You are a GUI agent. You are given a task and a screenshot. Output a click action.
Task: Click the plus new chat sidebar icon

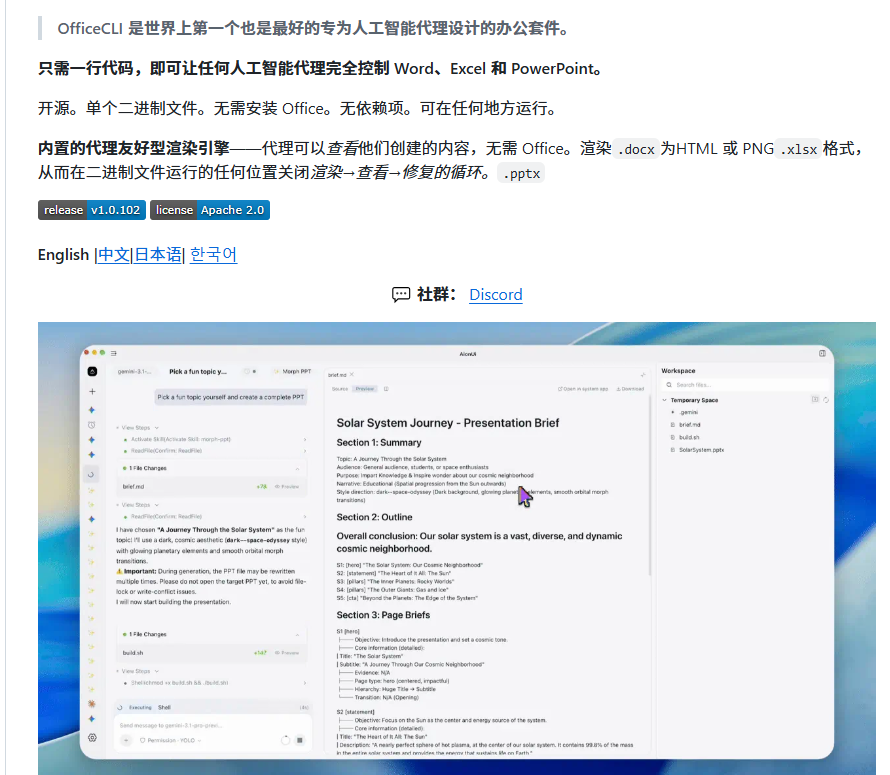pos(92,391)
